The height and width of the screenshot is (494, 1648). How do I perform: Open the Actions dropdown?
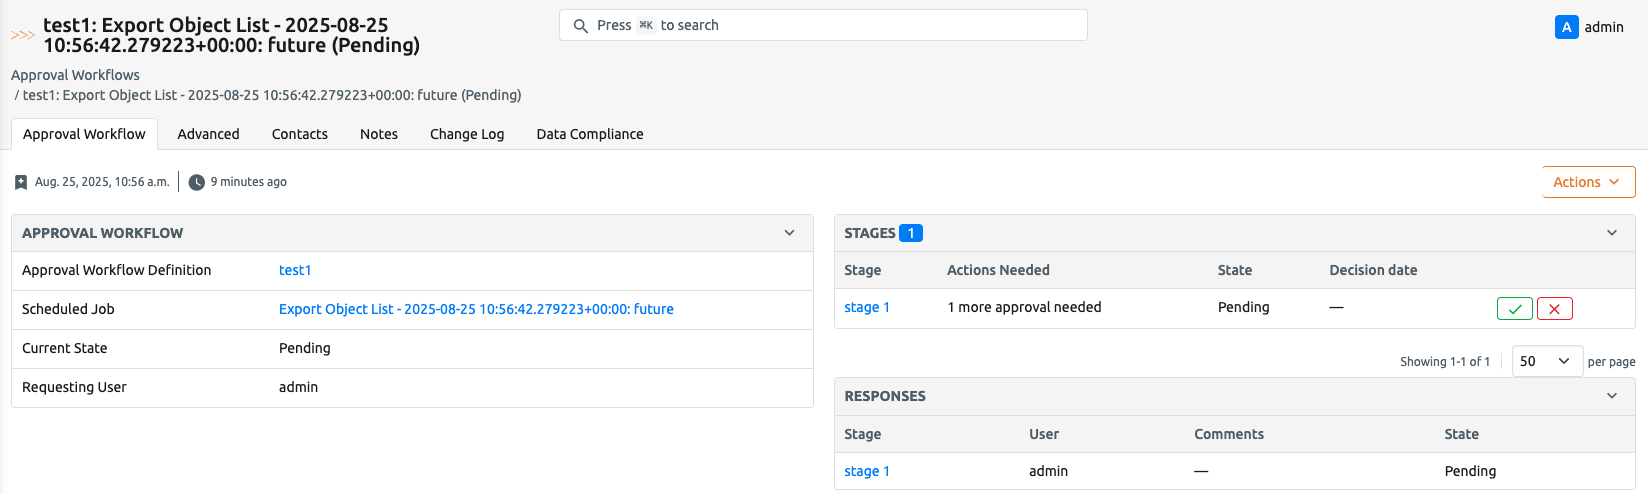[1587, 182]
